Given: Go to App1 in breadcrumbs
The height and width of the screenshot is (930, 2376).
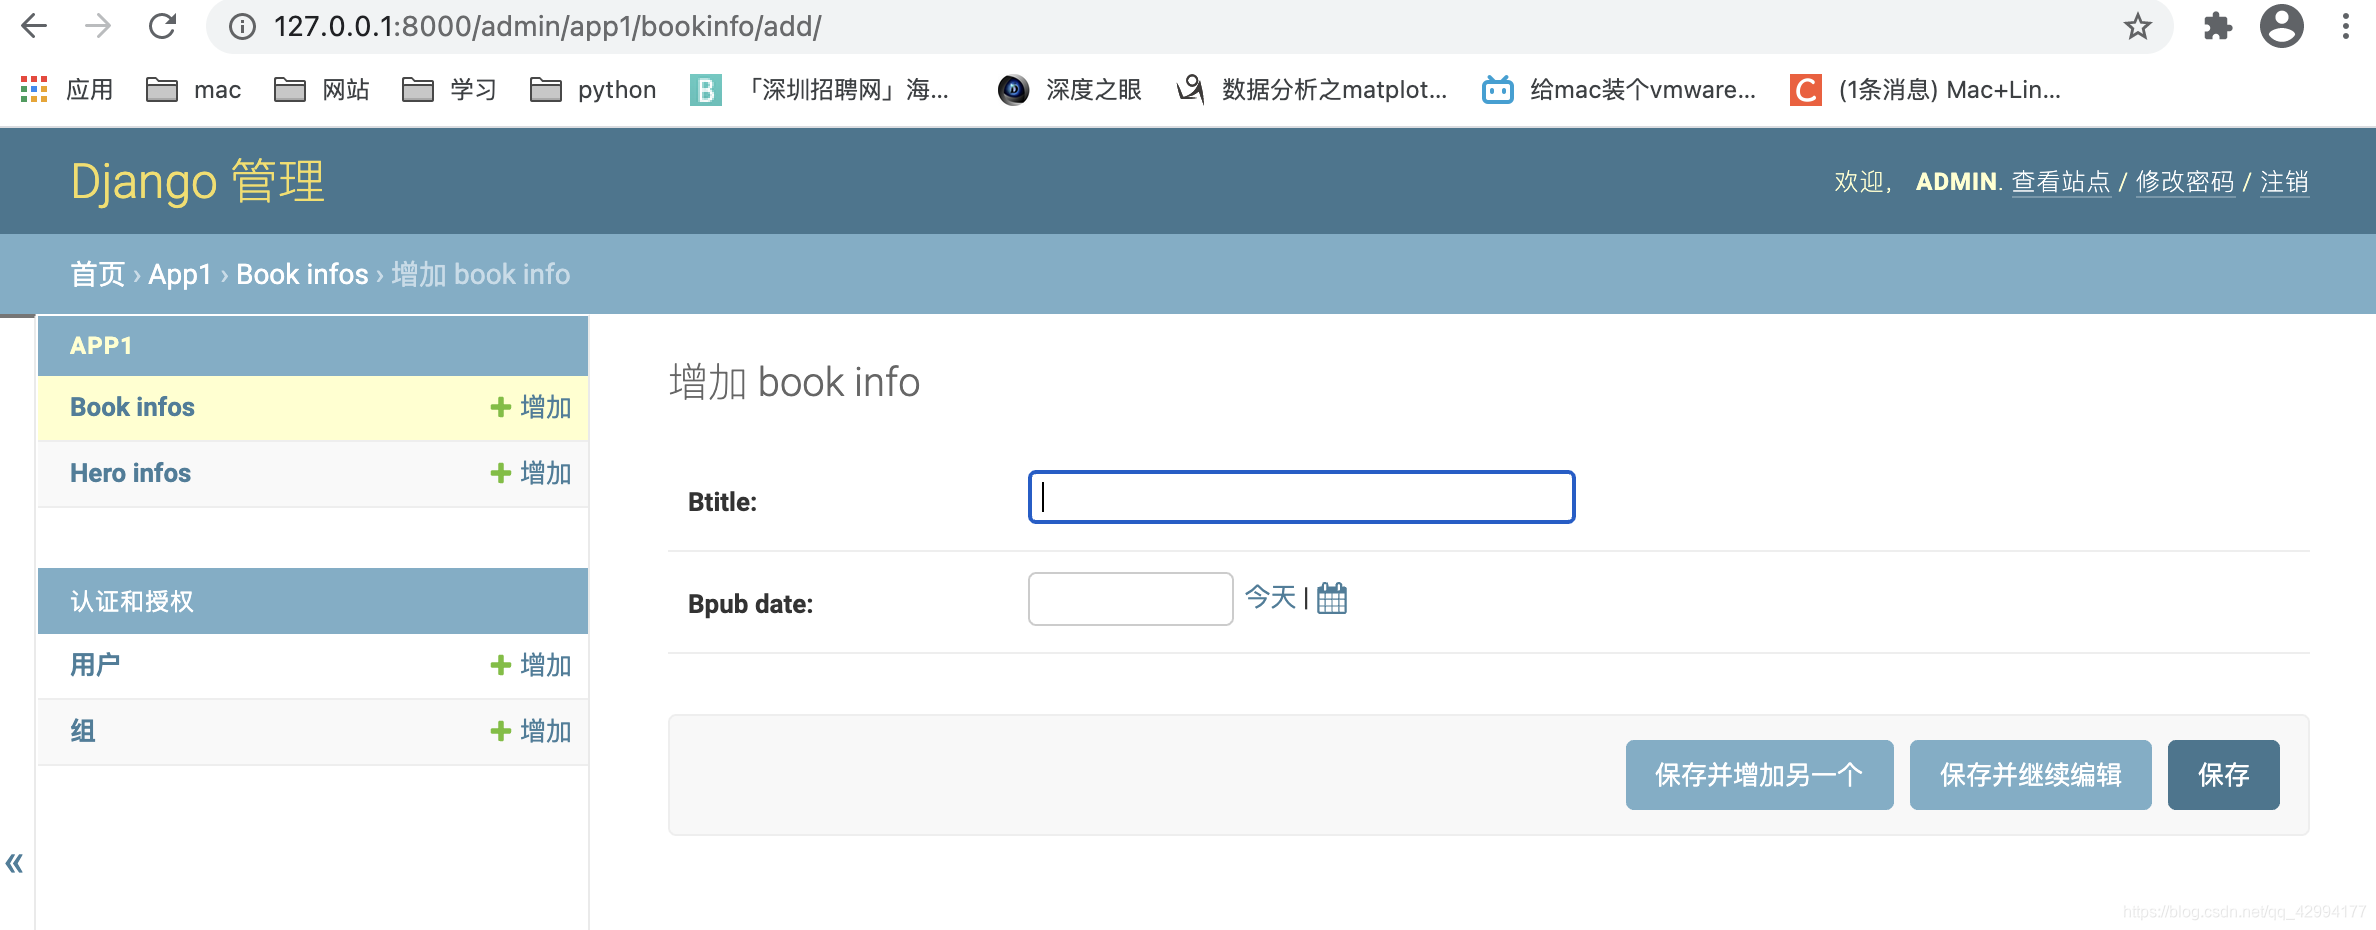Looking at the screenshot, I should (180, 274).
